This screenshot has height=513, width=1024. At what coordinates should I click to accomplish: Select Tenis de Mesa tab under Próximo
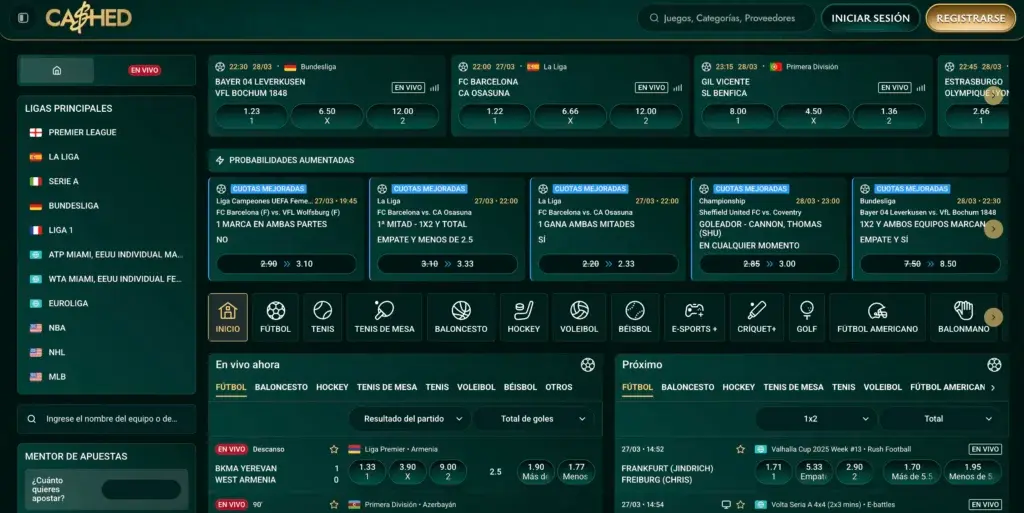click(793, 387)
